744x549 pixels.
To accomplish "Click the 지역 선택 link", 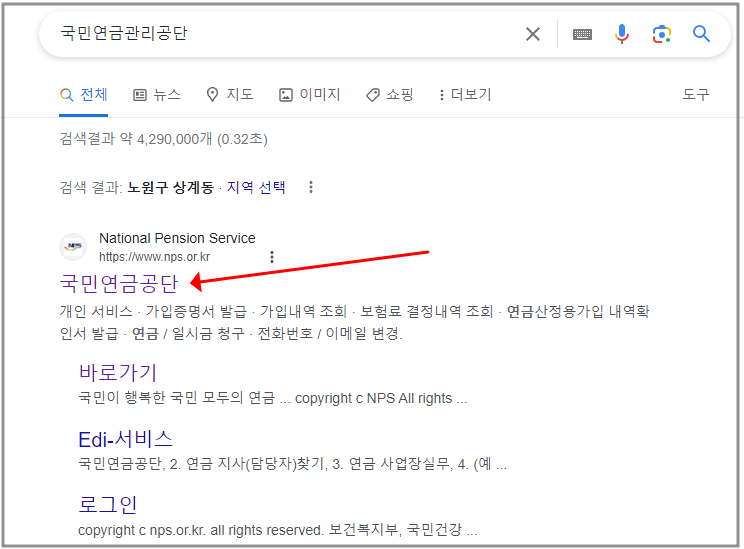I will click(x=256, y=187).
